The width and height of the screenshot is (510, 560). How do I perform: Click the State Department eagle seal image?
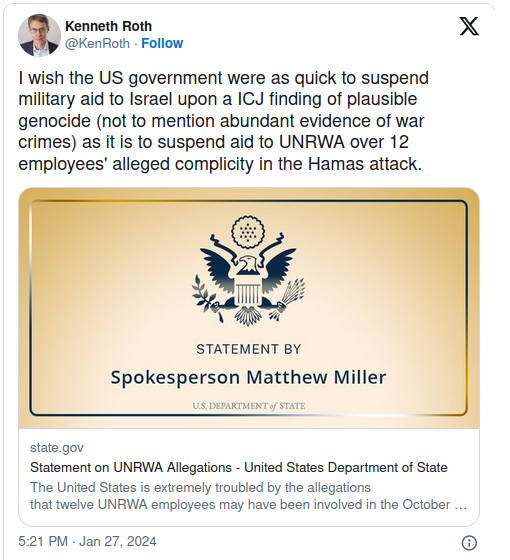click(x=248, y=270)
